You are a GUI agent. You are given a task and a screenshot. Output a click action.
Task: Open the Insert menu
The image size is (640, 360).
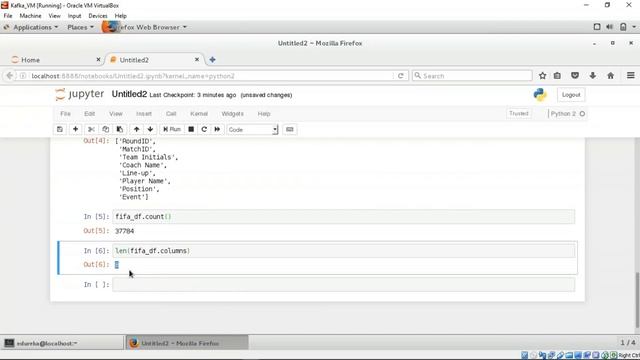[144, 114]
